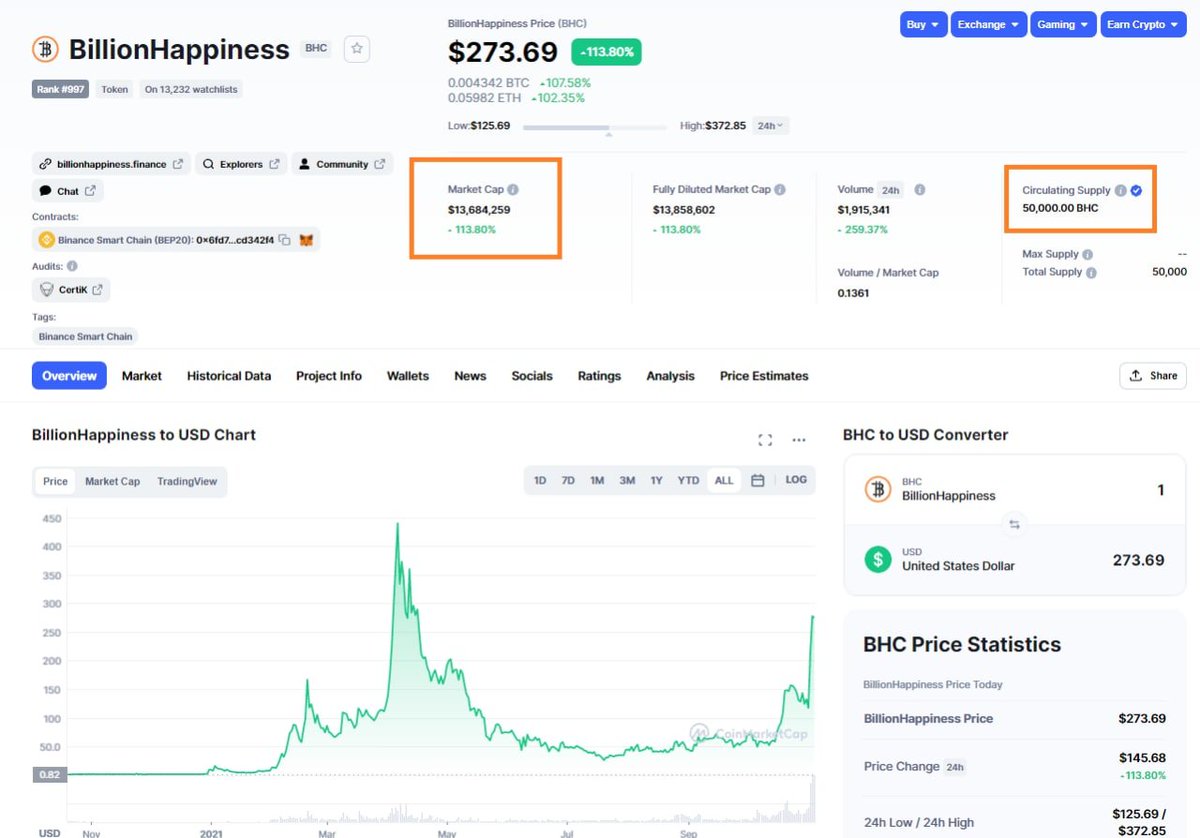
Task: Set chart range to 3M
Action: coord(627,480)
